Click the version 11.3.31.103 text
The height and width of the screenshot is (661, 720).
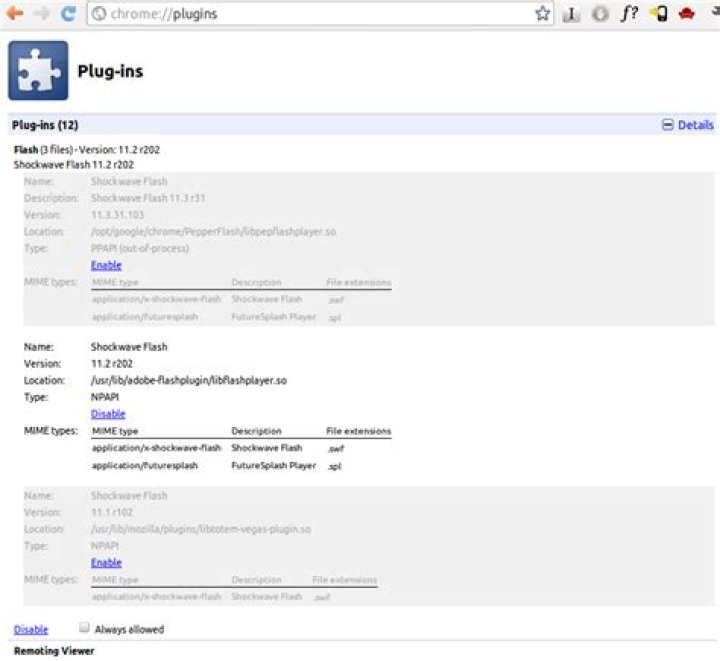point(117,215)
